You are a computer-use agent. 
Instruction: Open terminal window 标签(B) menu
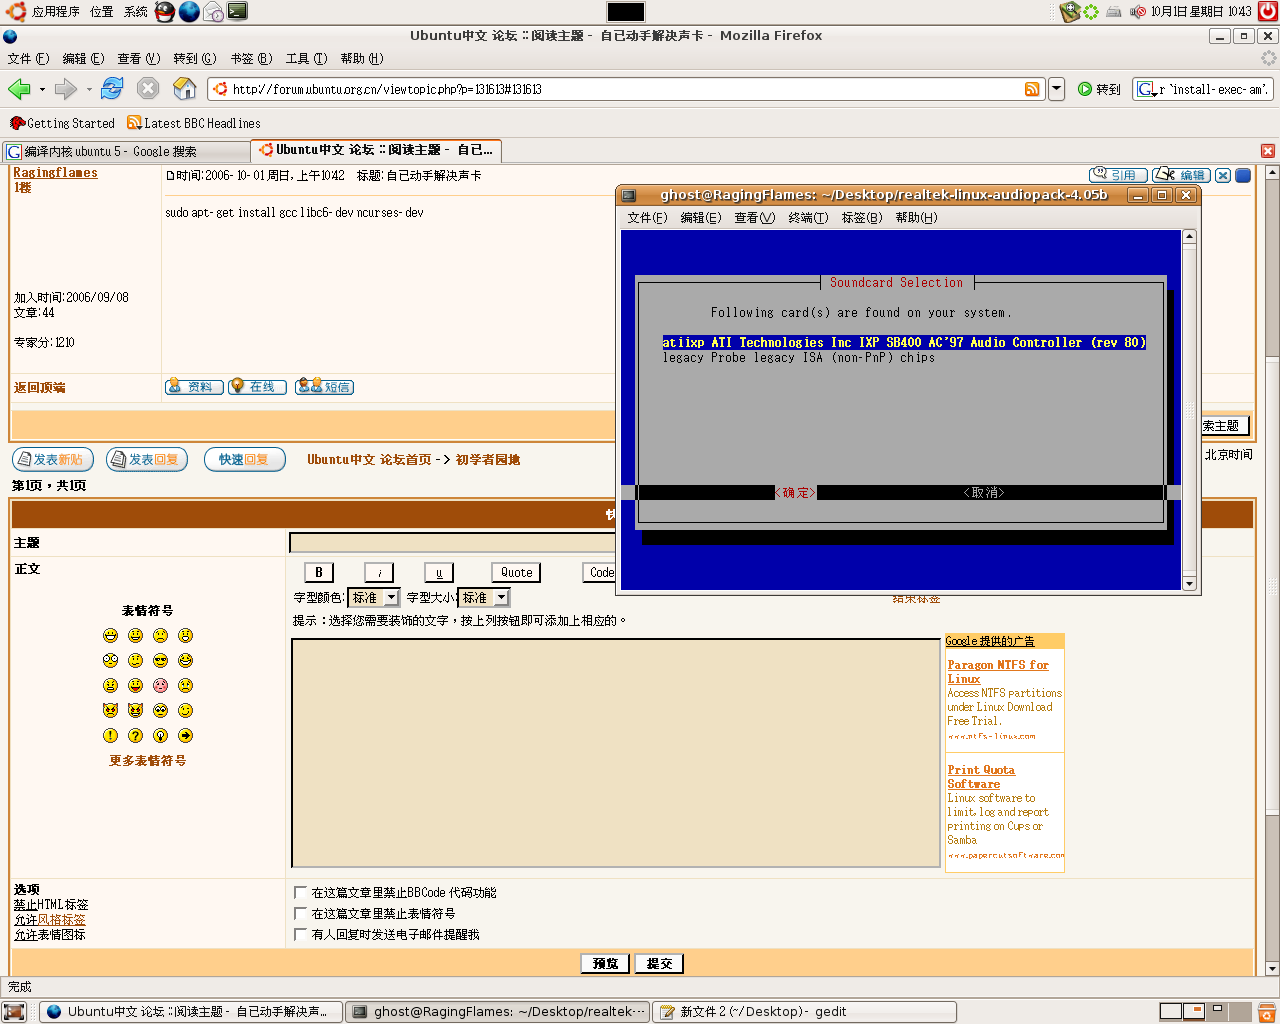pyautogui.click(x=861, y=218)
